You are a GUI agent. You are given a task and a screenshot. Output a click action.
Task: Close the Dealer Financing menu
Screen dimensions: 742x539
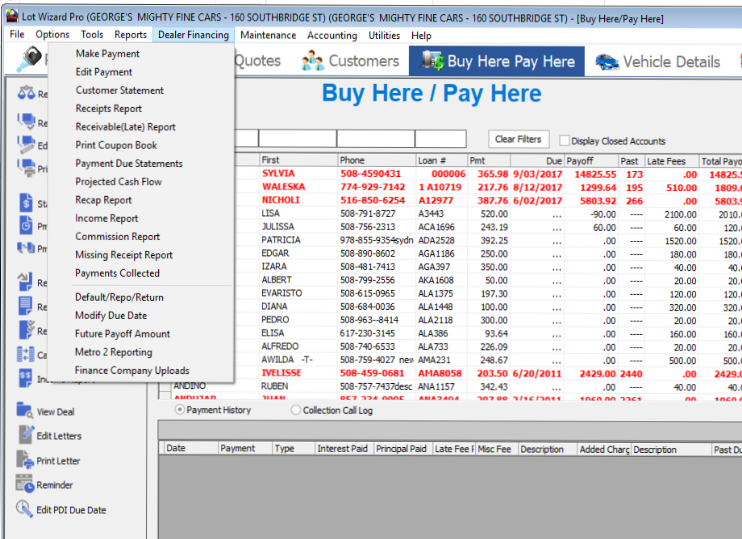(x=193, y=35)
